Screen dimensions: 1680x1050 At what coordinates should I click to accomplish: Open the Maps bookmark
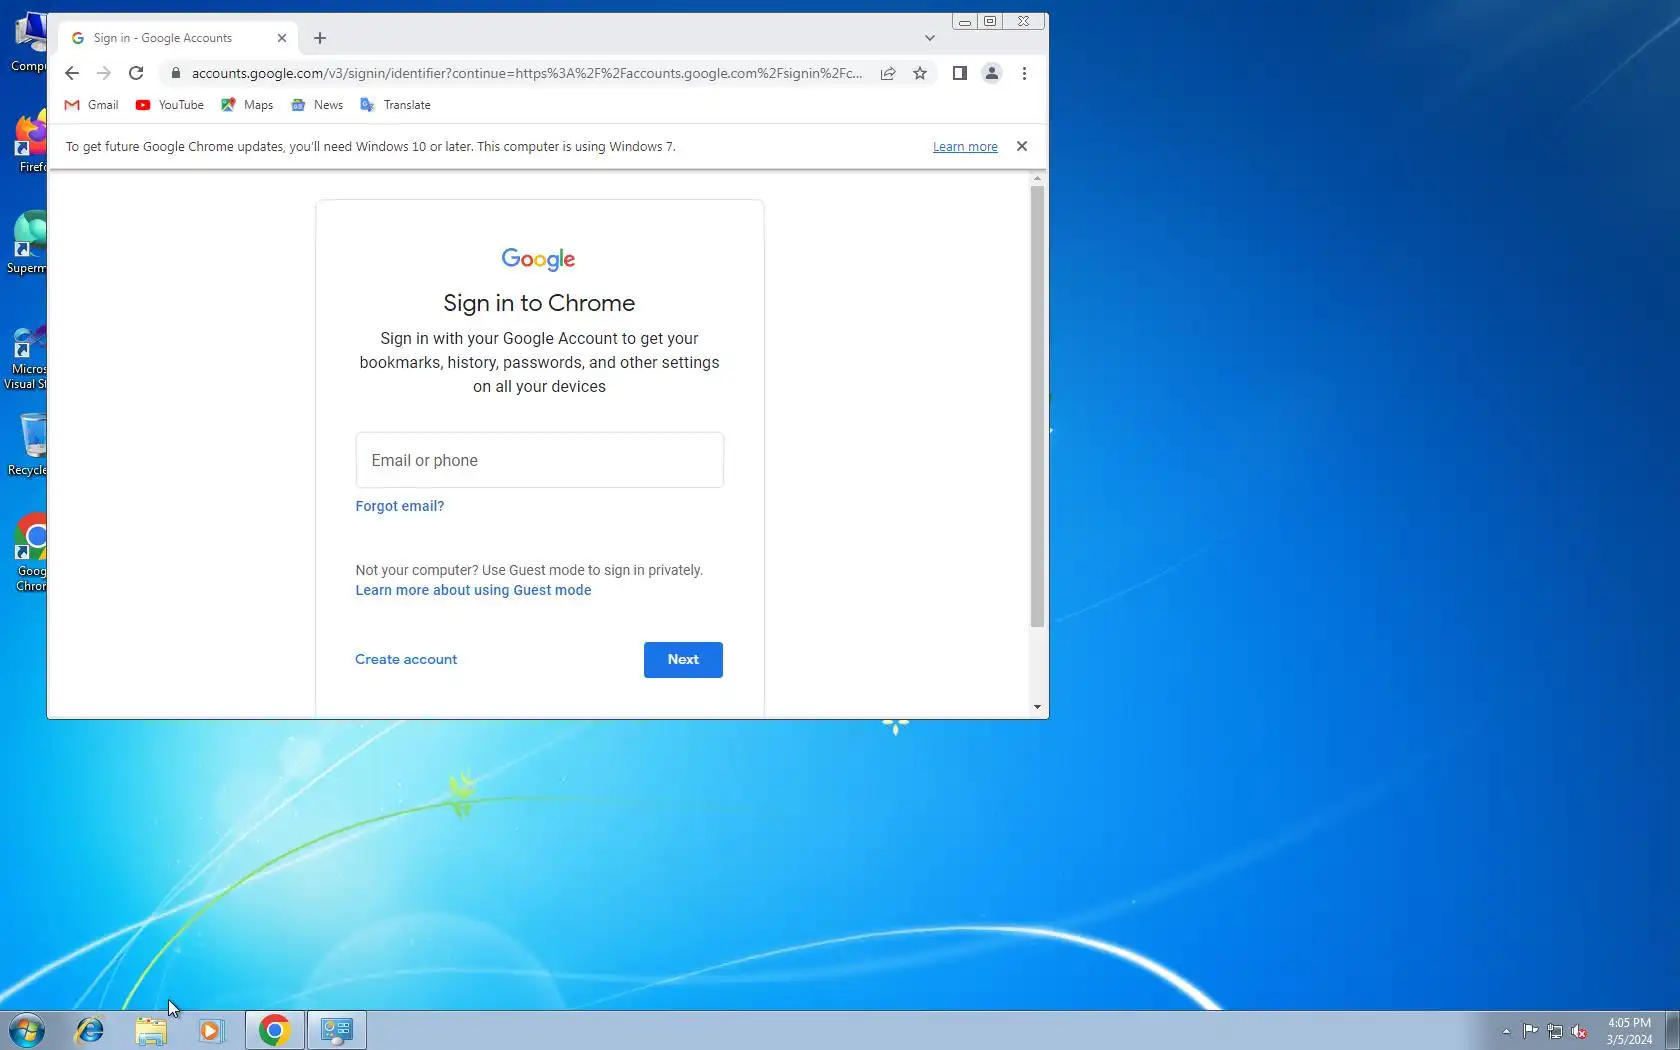coord(247,105)
